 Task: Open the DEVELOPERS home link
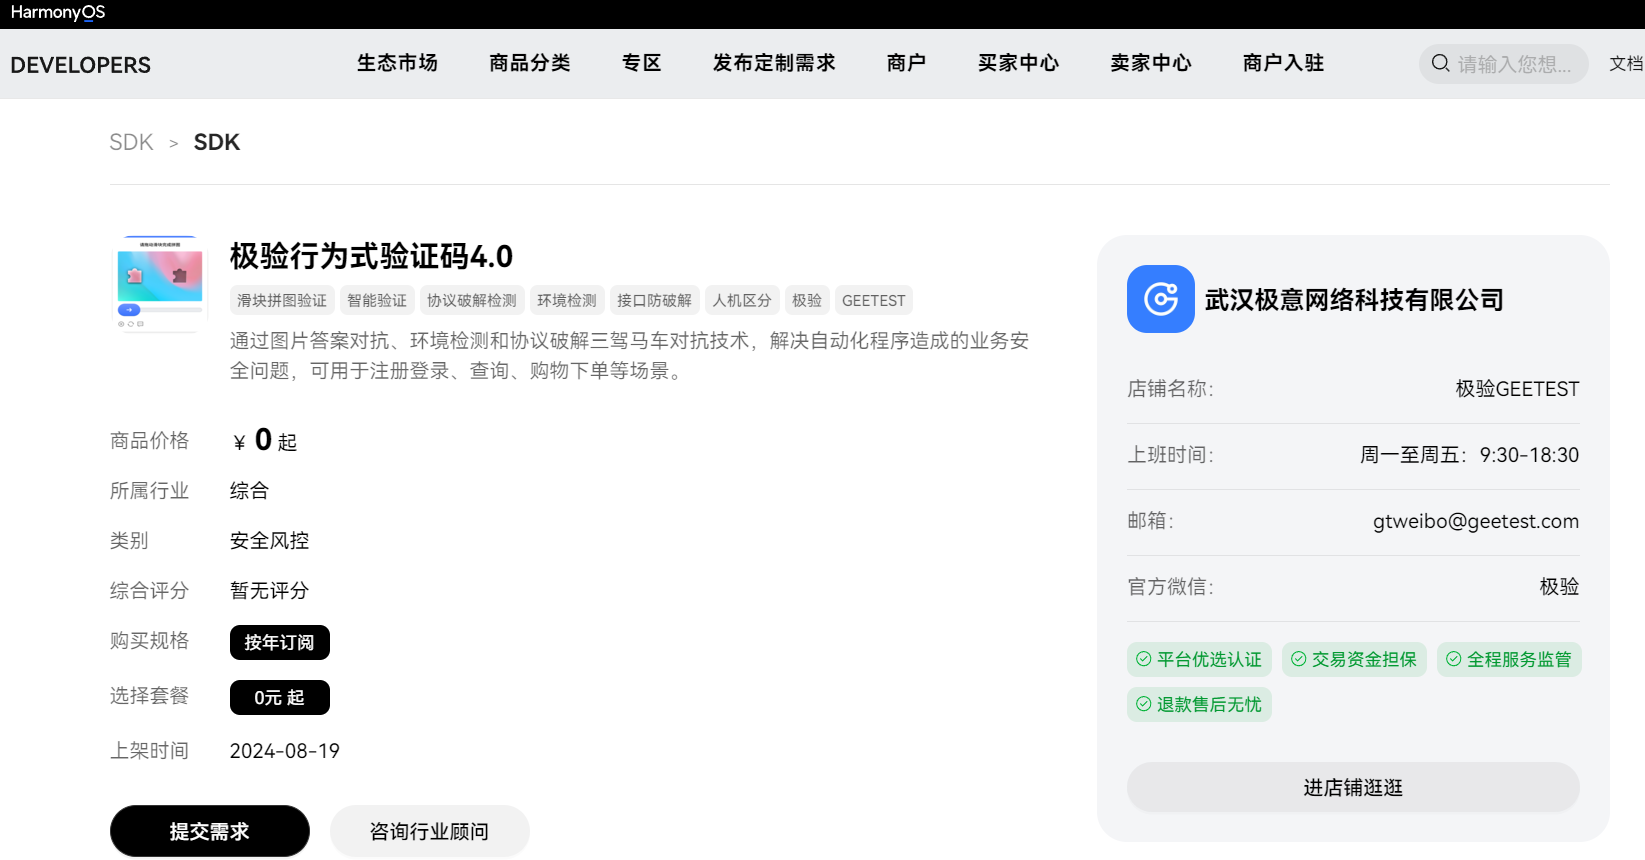click(x=80, y=65)
